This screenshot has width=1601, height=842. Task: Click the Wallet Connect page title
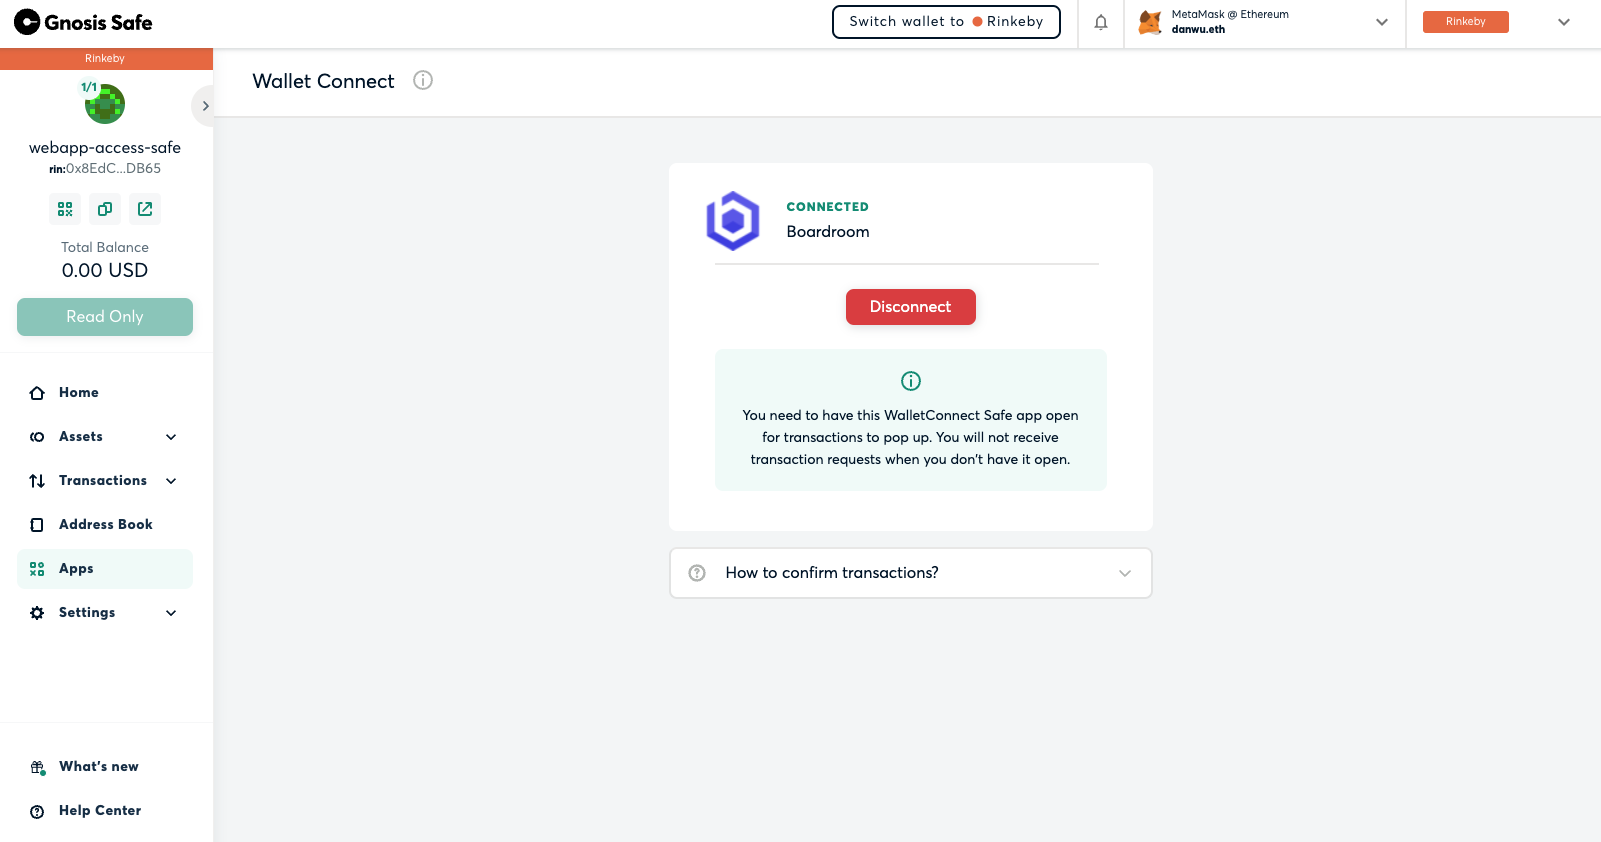(323, 81)
